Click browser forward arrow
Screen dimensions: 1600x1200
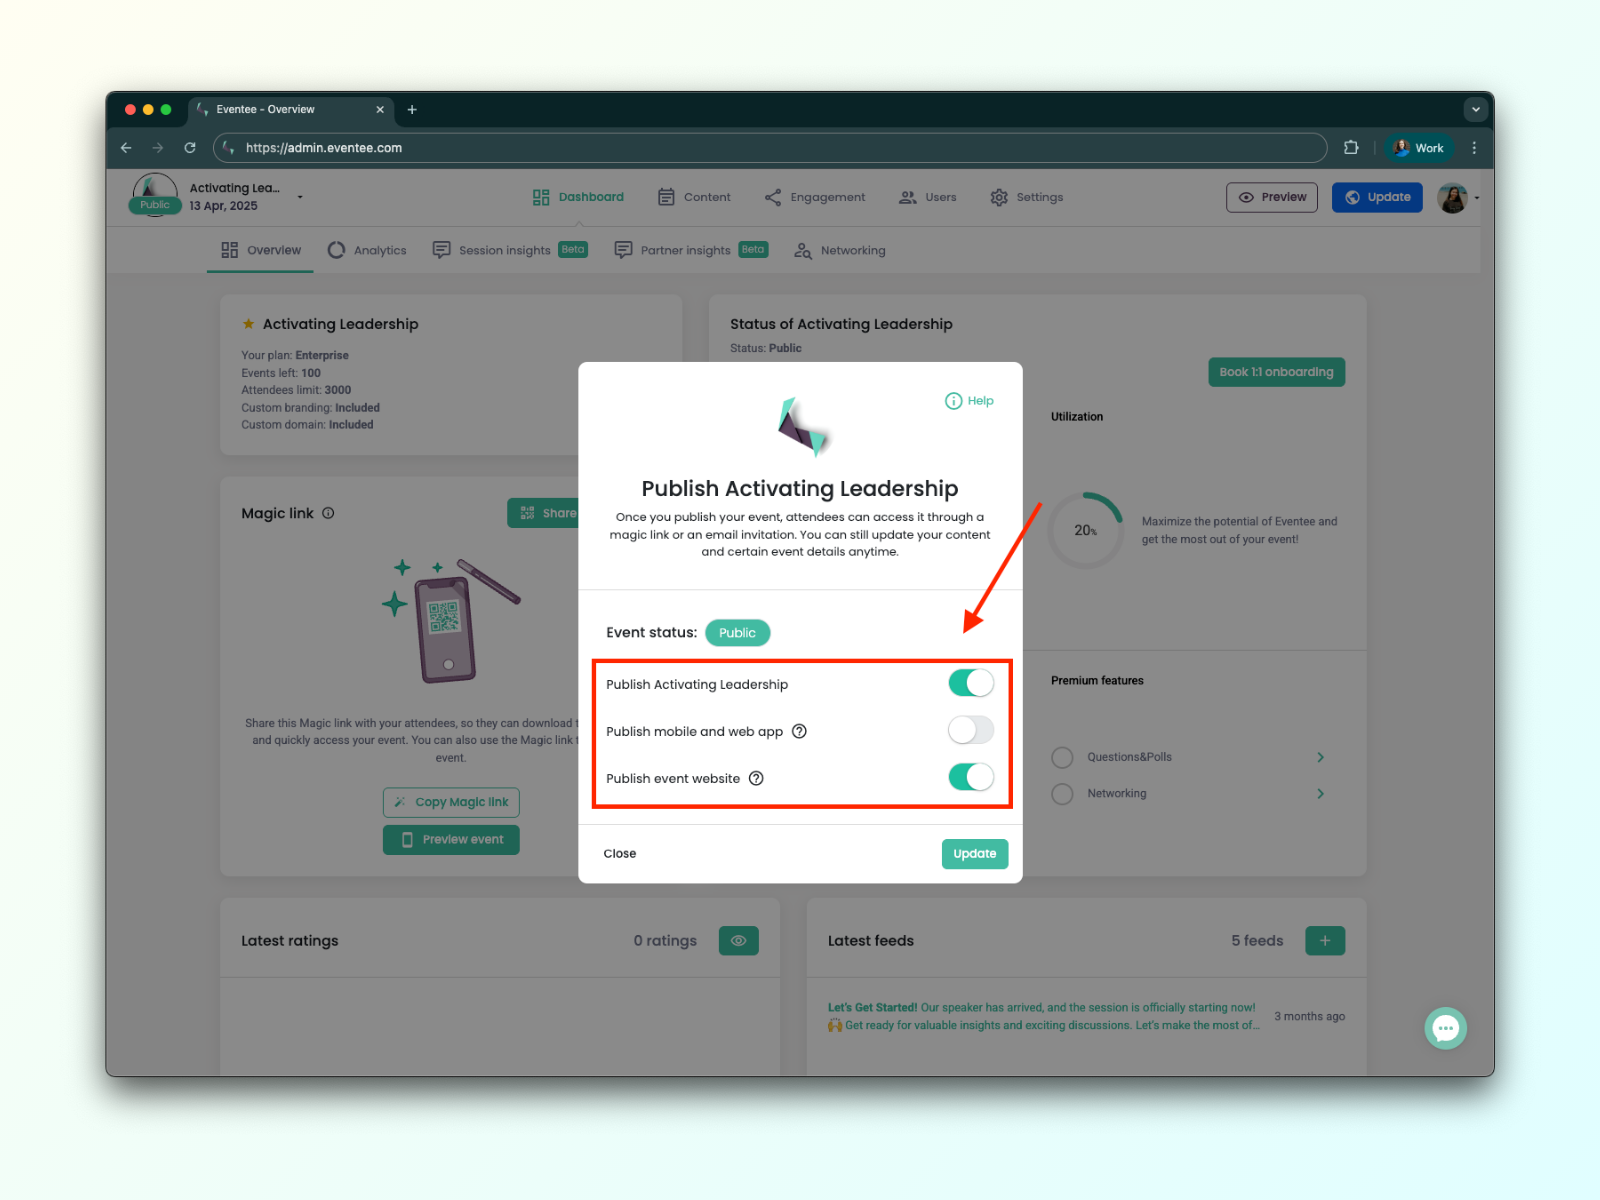(158, 148)
